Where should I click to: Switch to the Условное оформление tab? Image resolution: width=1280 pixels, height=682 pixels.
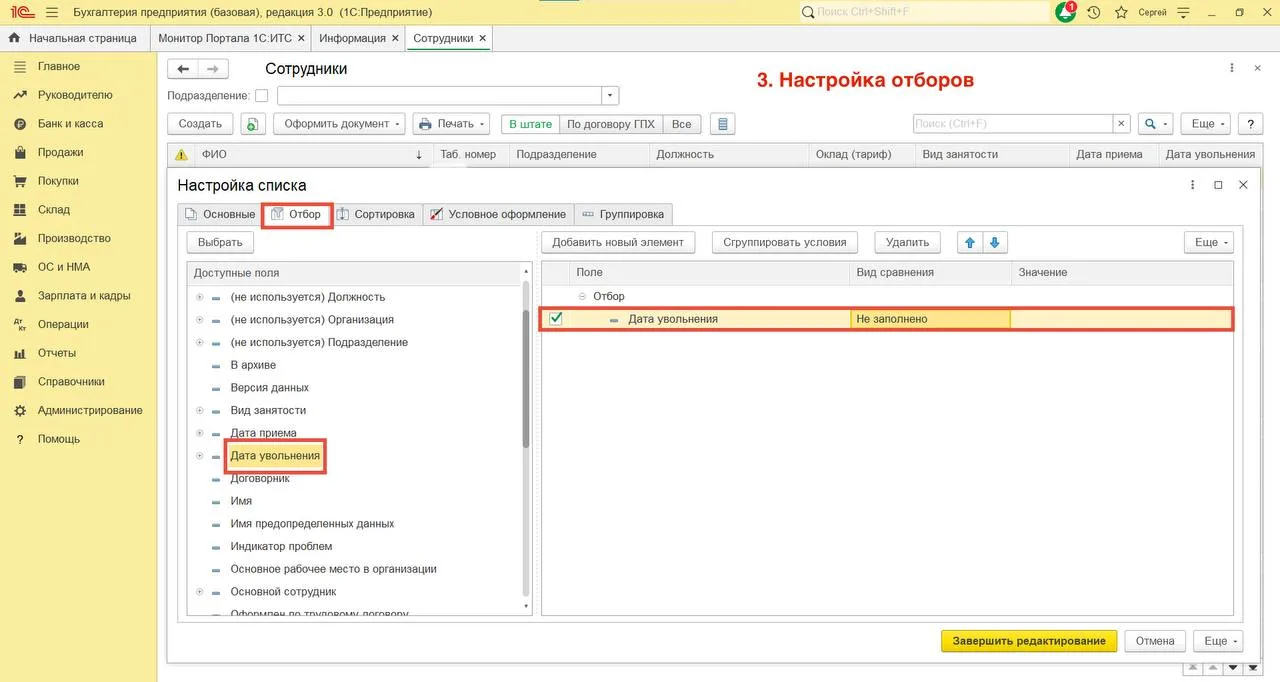[498, 214]
